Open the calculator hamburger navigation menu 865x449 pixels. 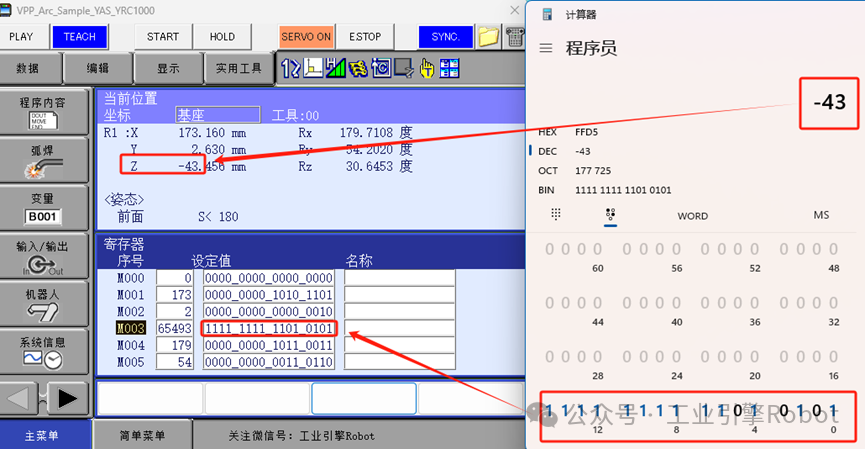(x=546, y=48)
